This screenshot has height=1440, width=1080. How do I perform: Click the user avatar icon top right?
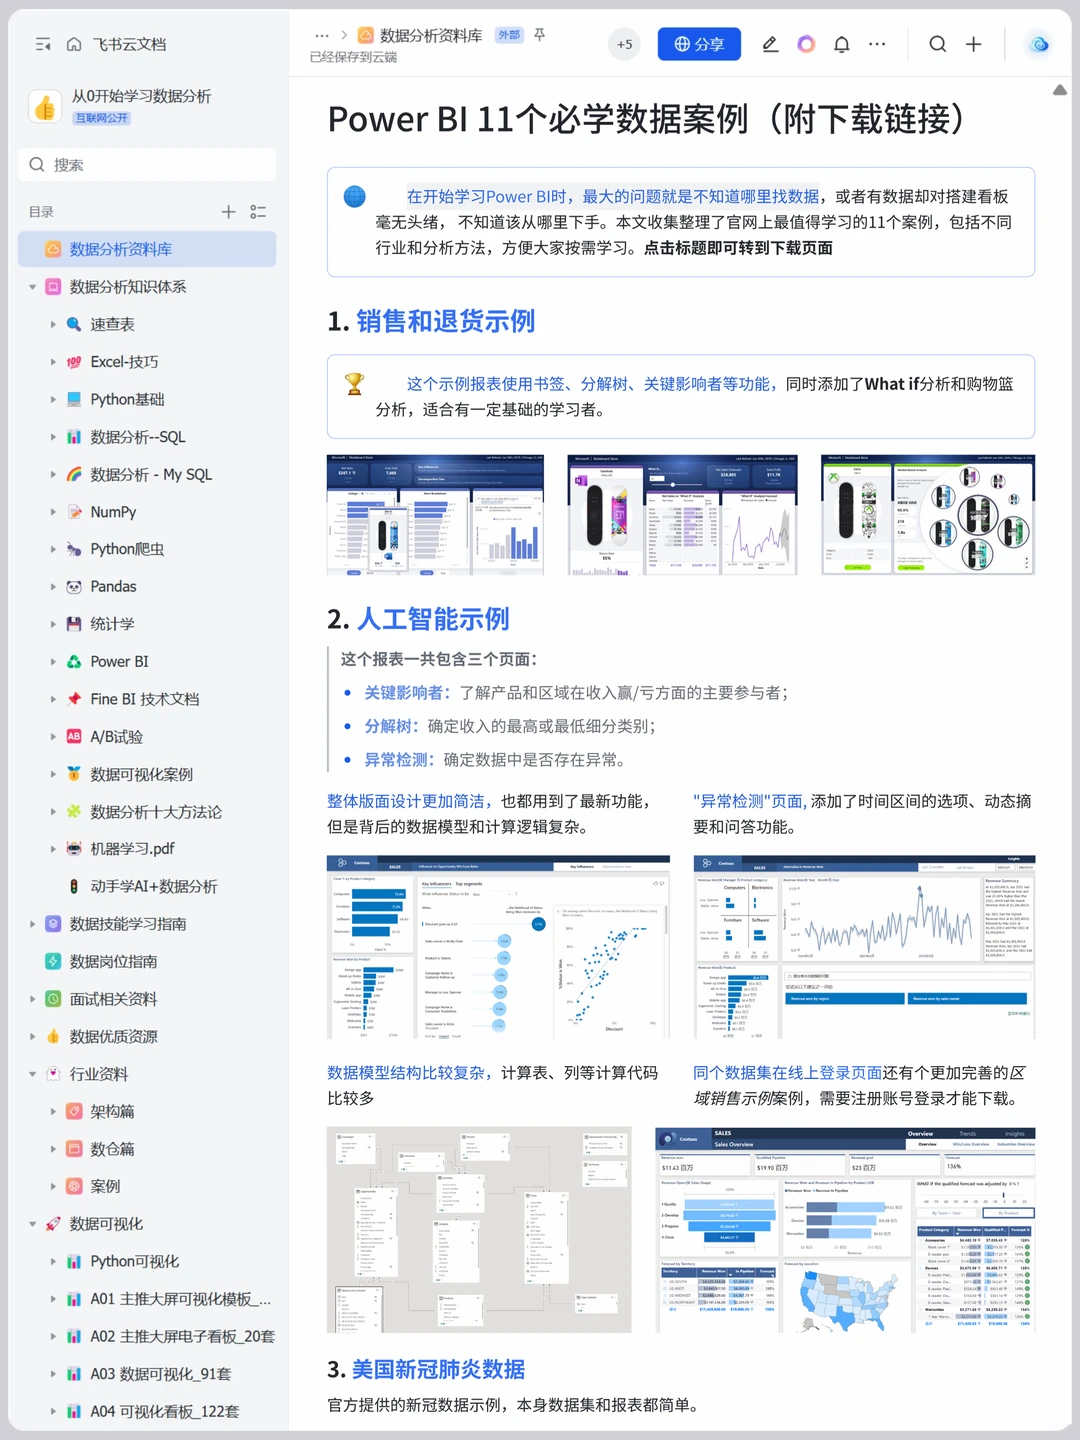1038,44
